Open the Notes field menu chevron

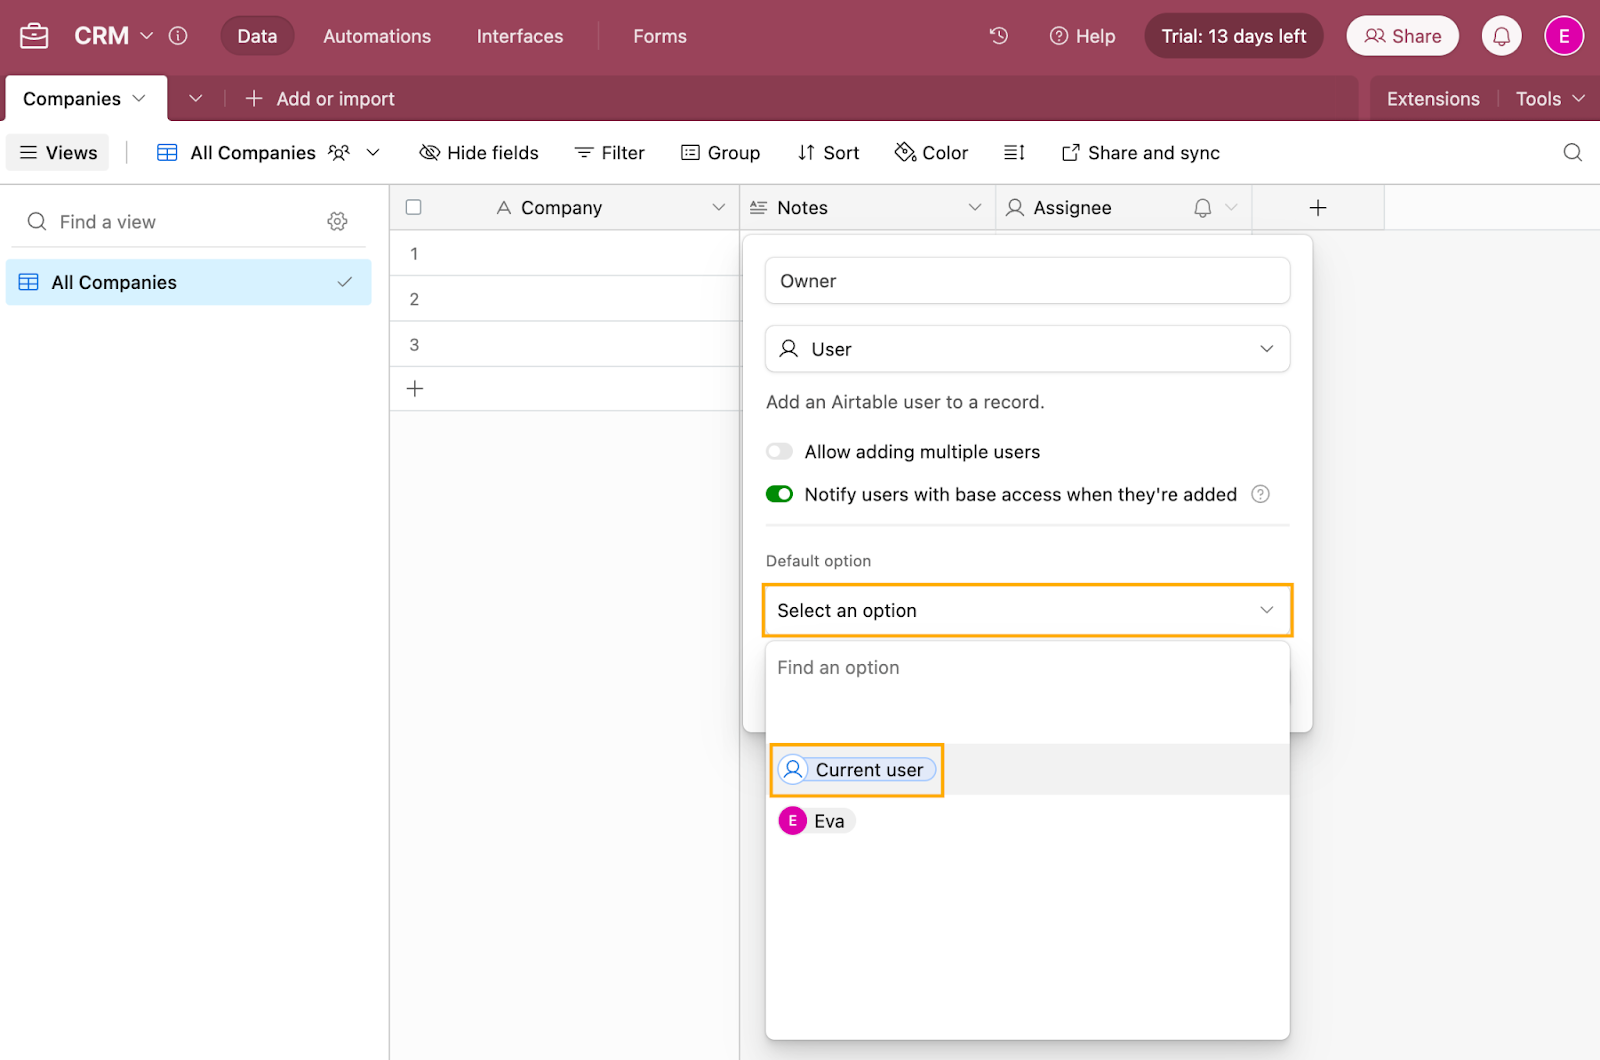[x=974, y=208]
